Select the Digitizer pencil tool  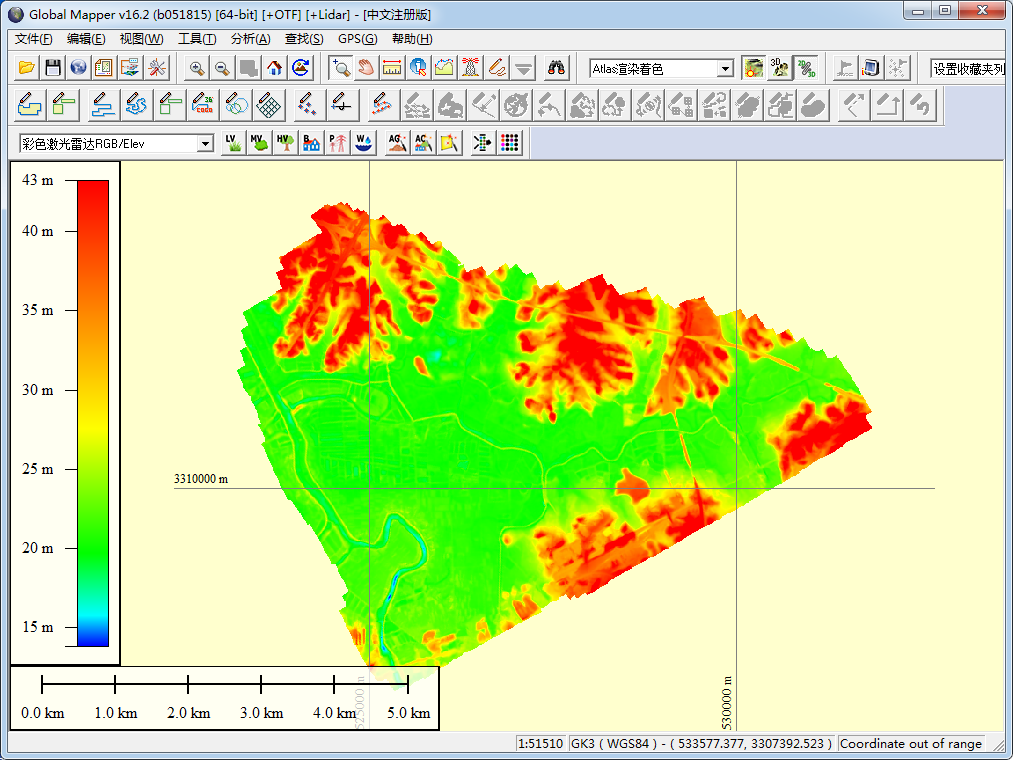[x=496, y=67]
